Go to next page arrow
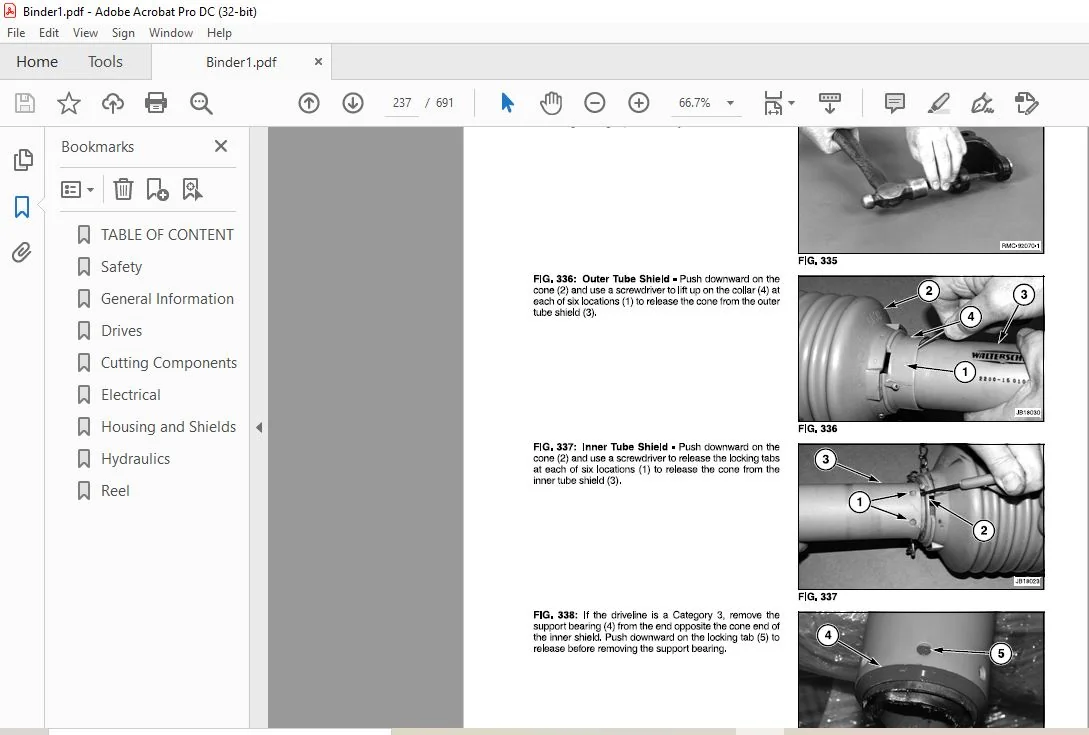The height and width of the screenshot is (735, 1089). [353, 103]
